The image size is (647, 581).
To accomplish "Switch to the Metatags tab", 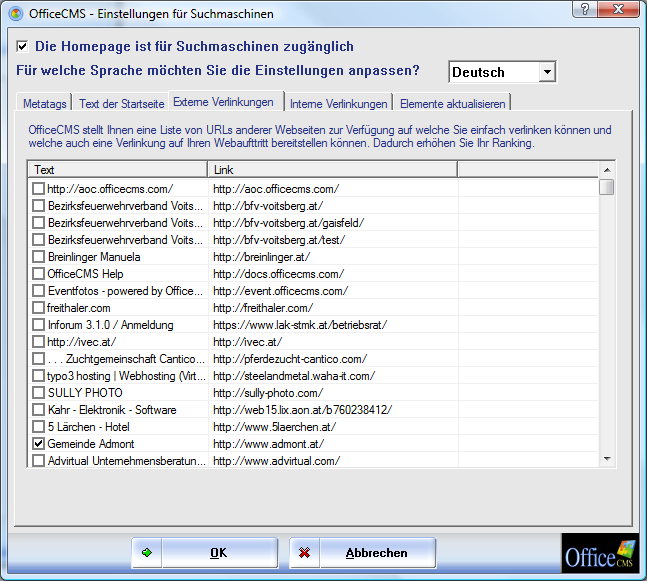I will point(45,104).
